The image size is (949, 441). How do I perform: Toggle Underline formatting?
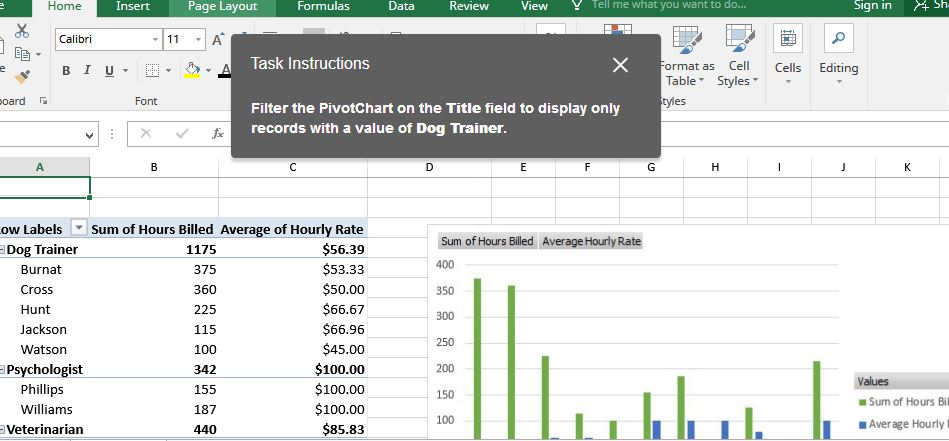click(109, 71)
